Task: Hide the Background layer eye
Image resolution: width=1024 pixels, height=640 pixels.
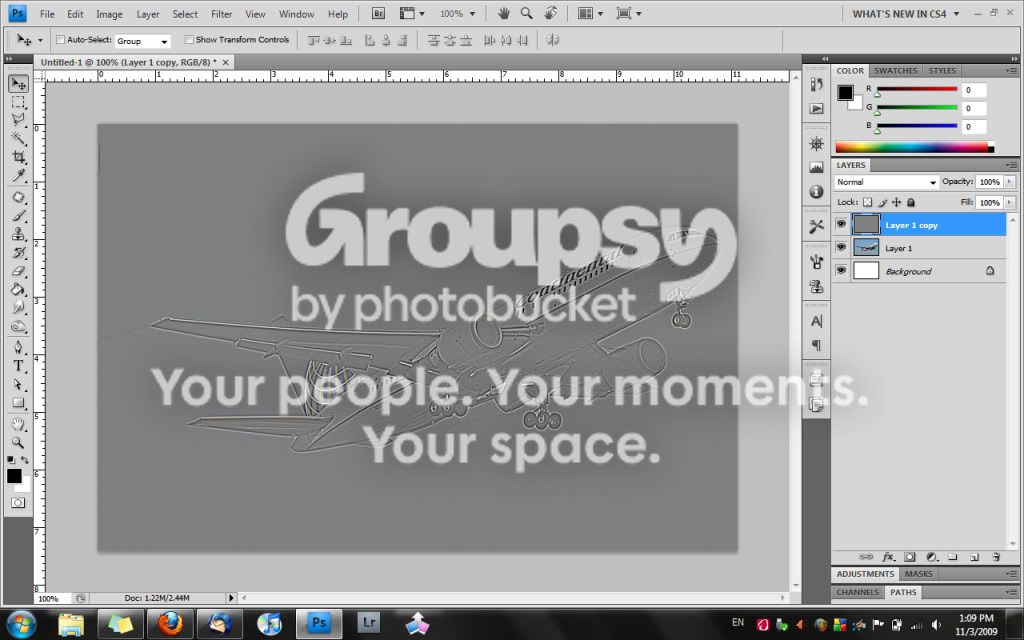Action: (x=841, y=270)
